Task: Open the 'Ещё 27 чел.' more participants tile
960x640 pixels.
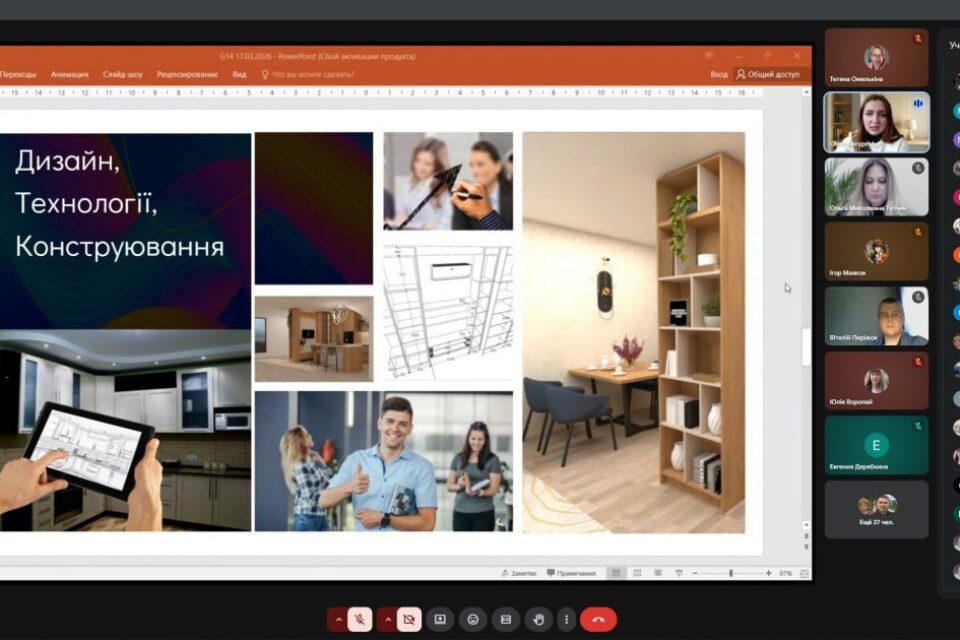Action: click(876, 510)
